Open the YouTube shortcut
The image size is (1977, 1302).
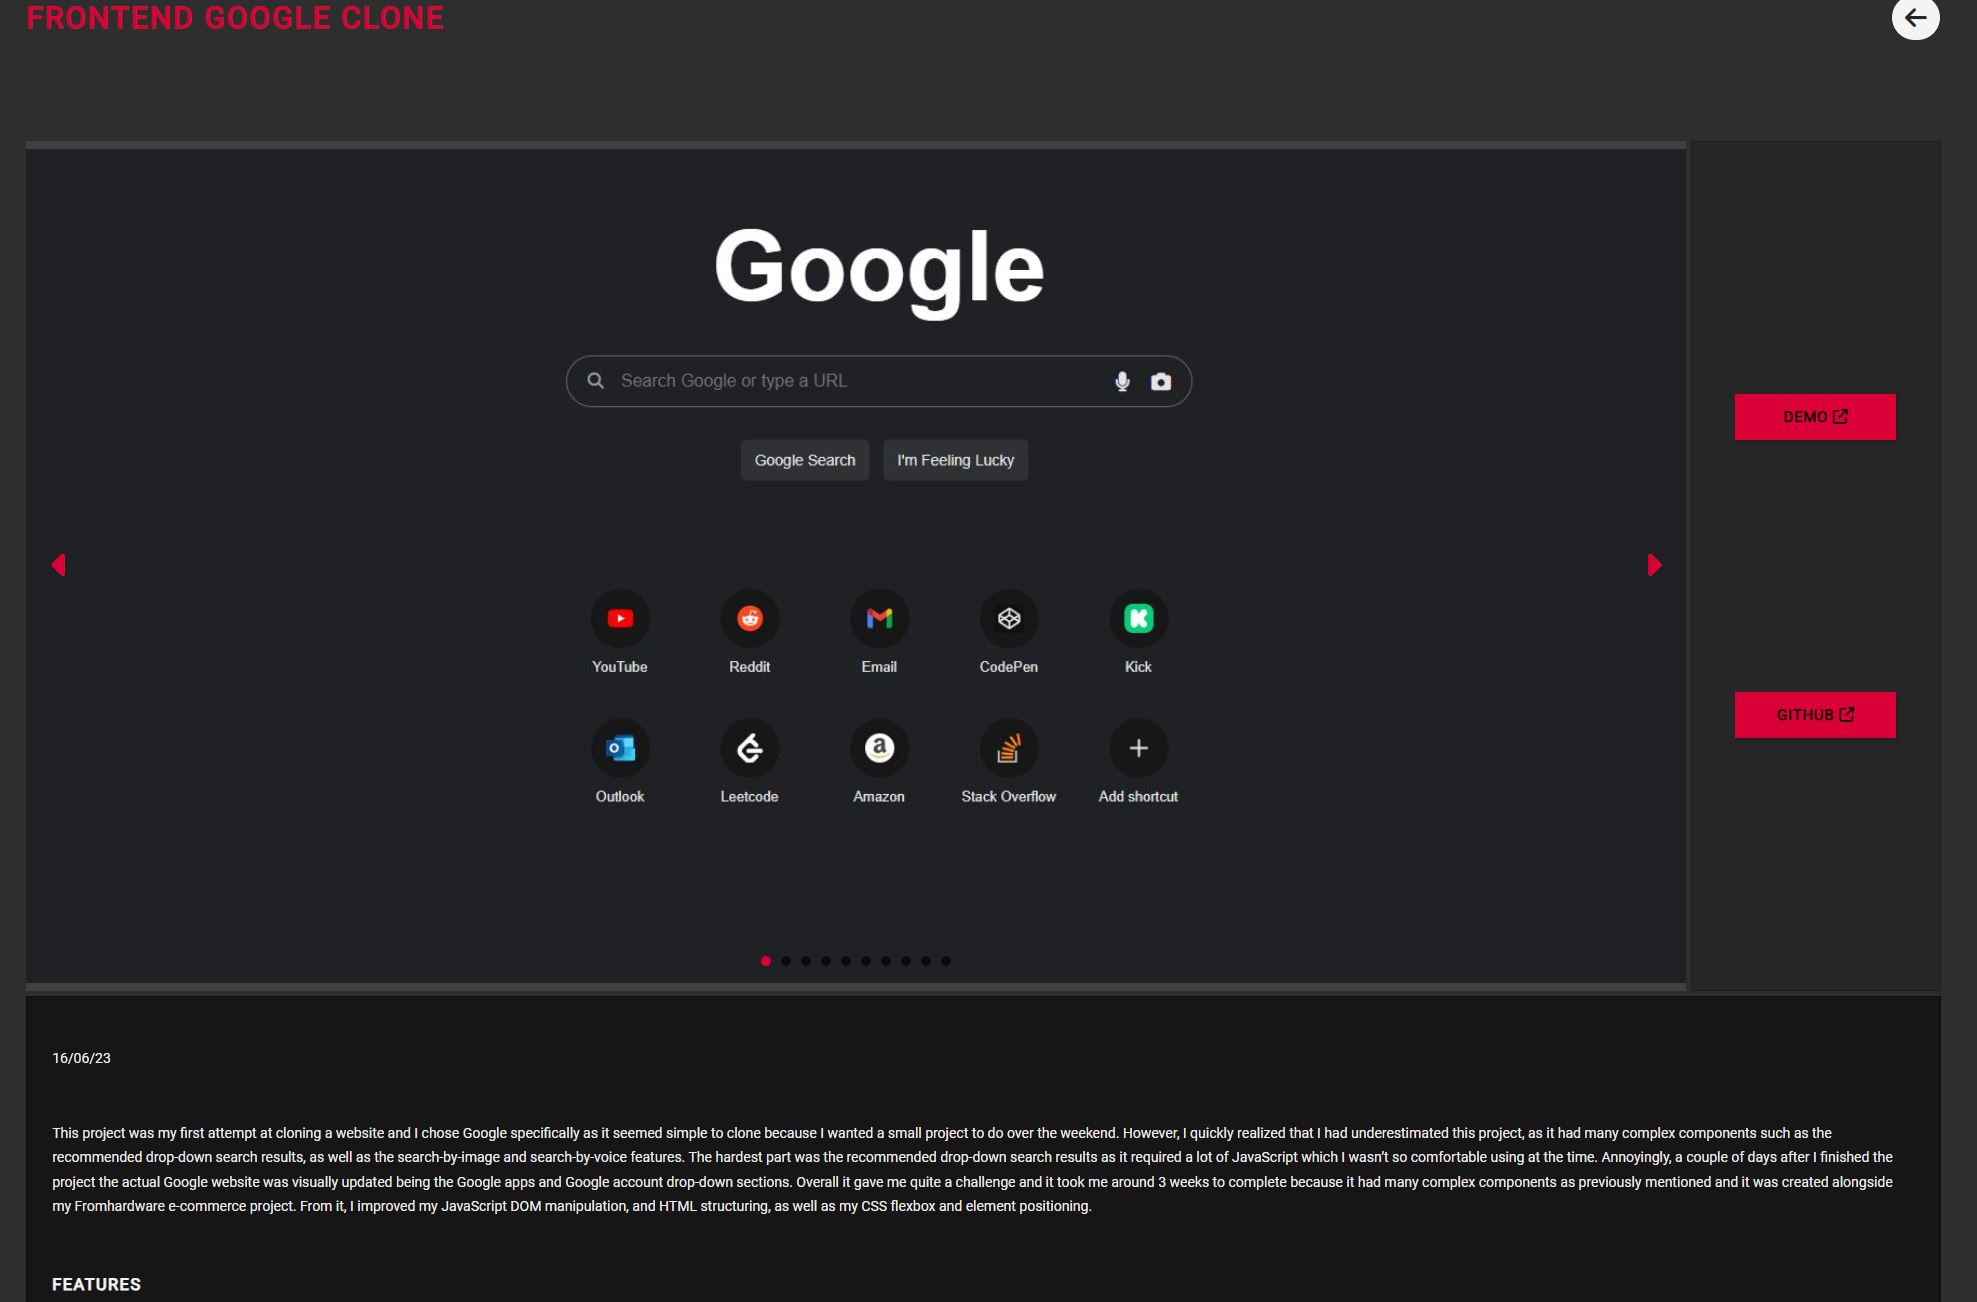620,632
